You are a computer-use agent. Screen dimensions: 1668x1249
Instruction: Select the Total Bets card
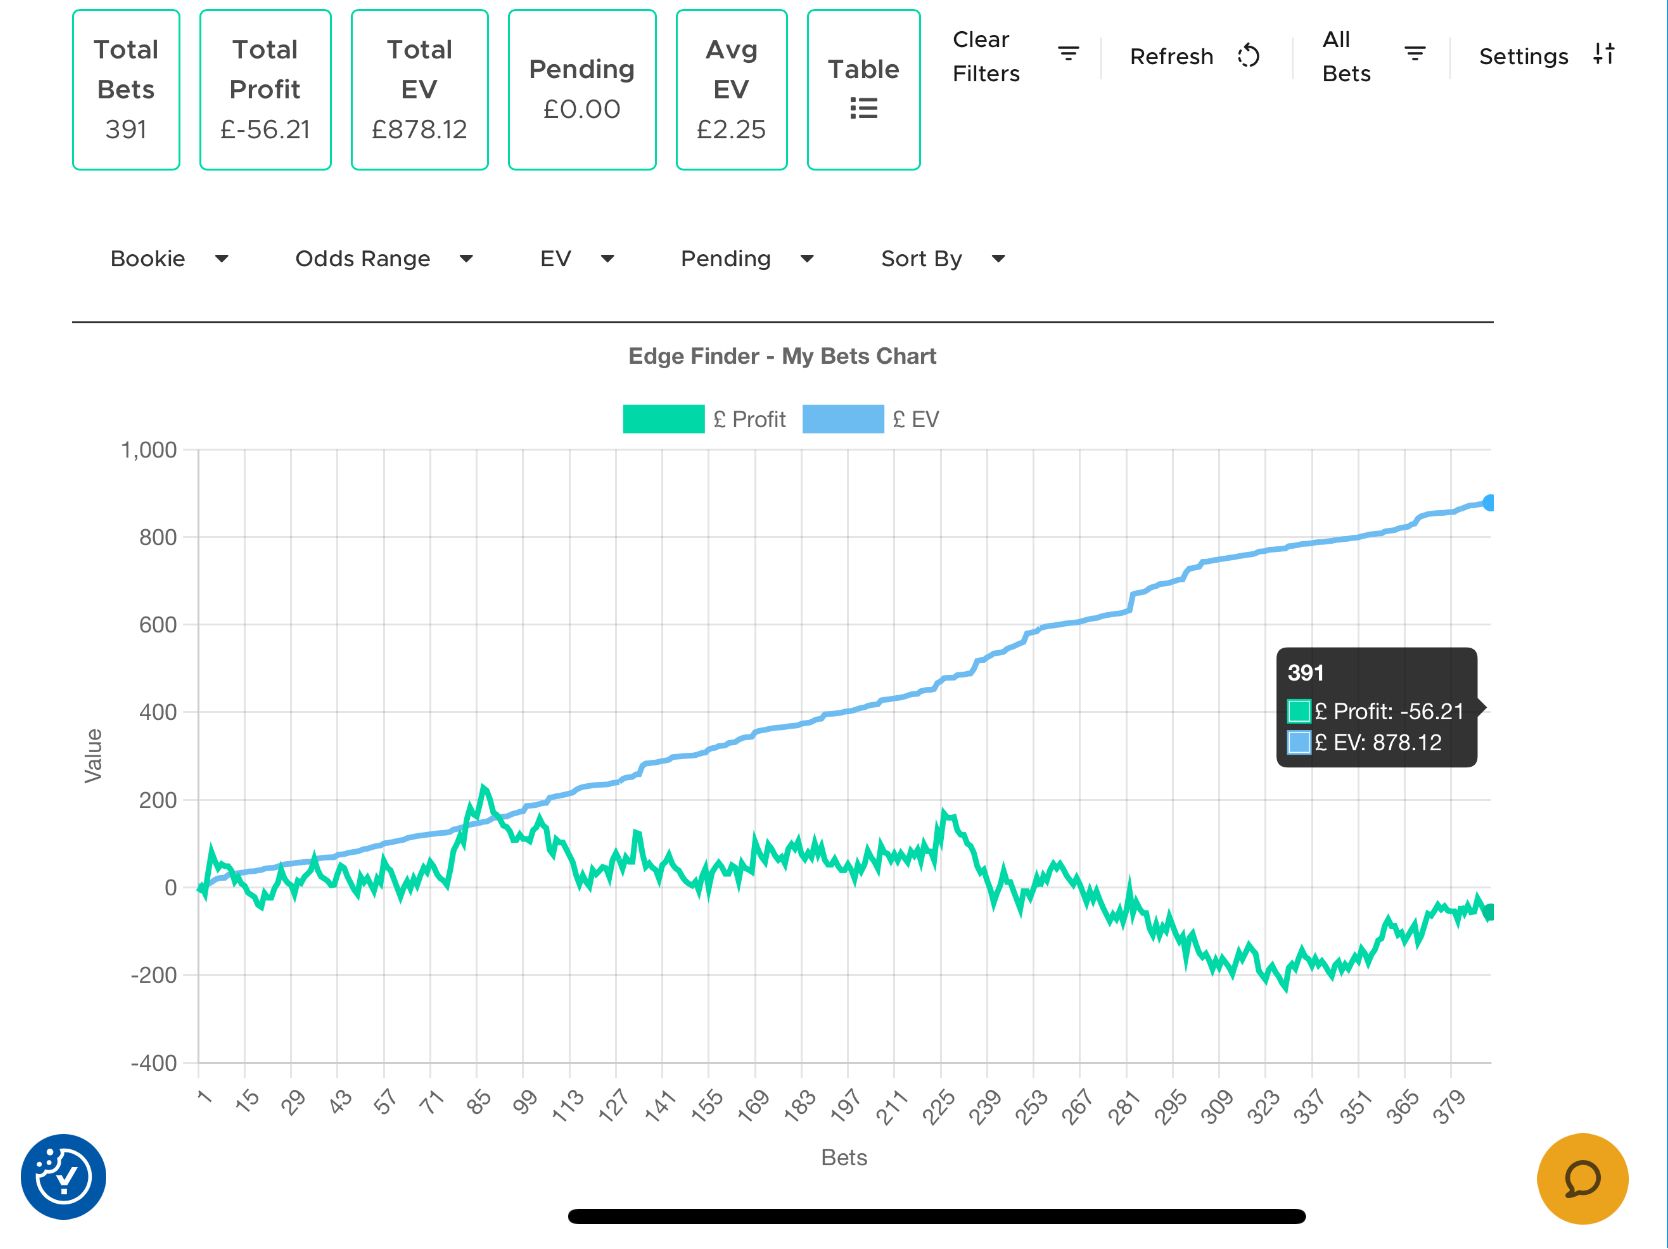(x=126, y=90)
